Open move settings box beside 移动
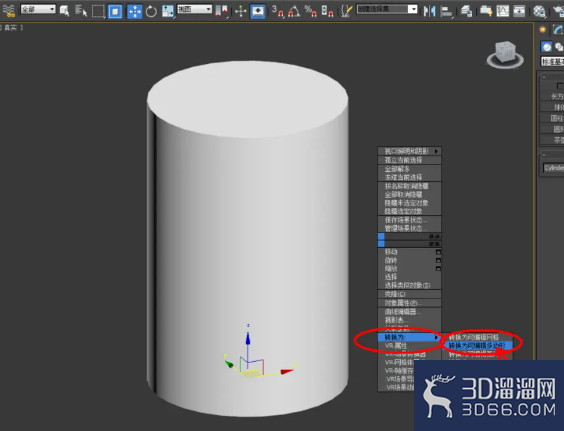564x431 pixels. pos(438,252)
